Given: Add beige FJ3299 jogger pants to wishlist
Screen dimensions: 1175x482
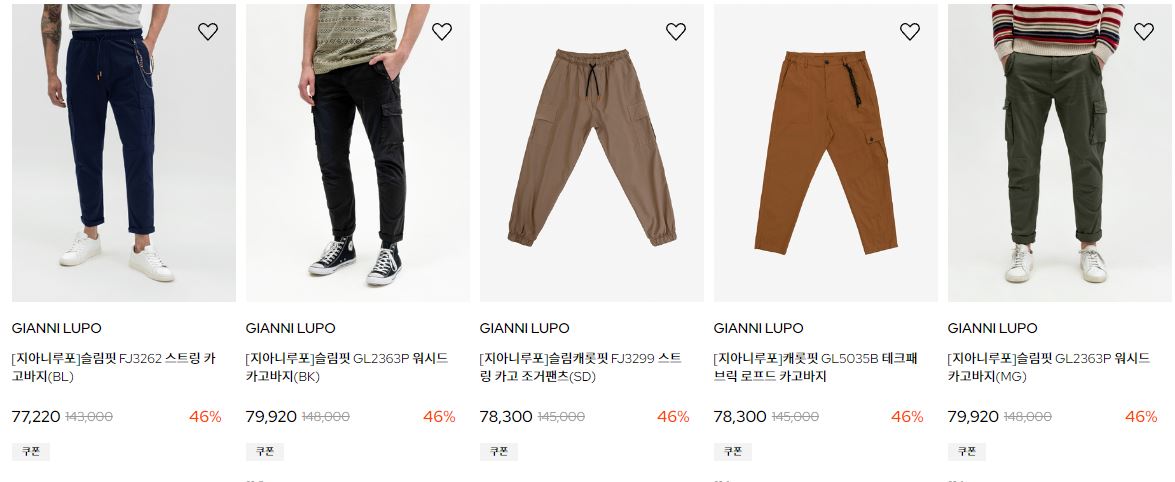Looking at the screenshot, I should coord(675,31).
